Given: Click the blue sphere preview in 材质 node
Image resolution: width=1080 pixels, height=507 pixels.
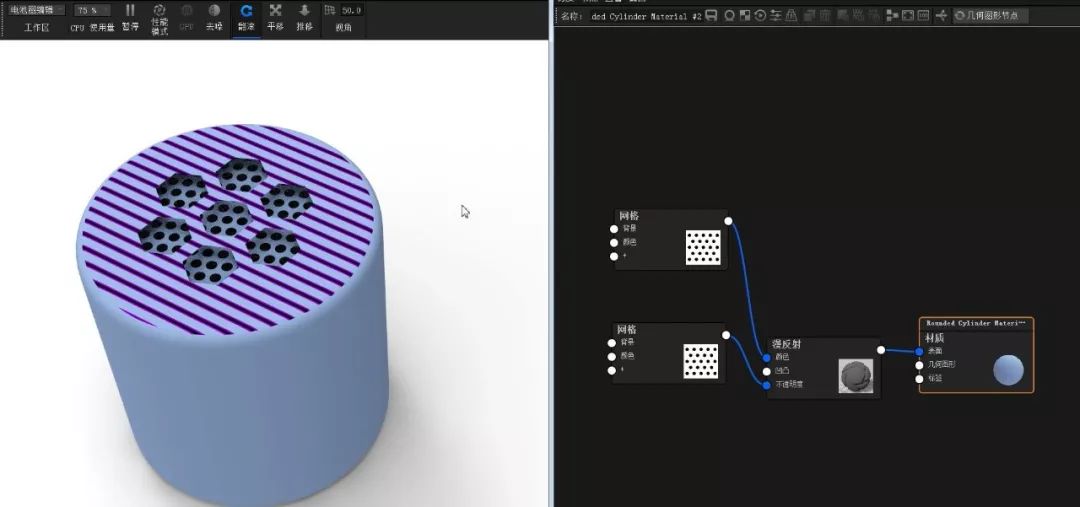Looking at the screenshot, I should point(1008,371).
